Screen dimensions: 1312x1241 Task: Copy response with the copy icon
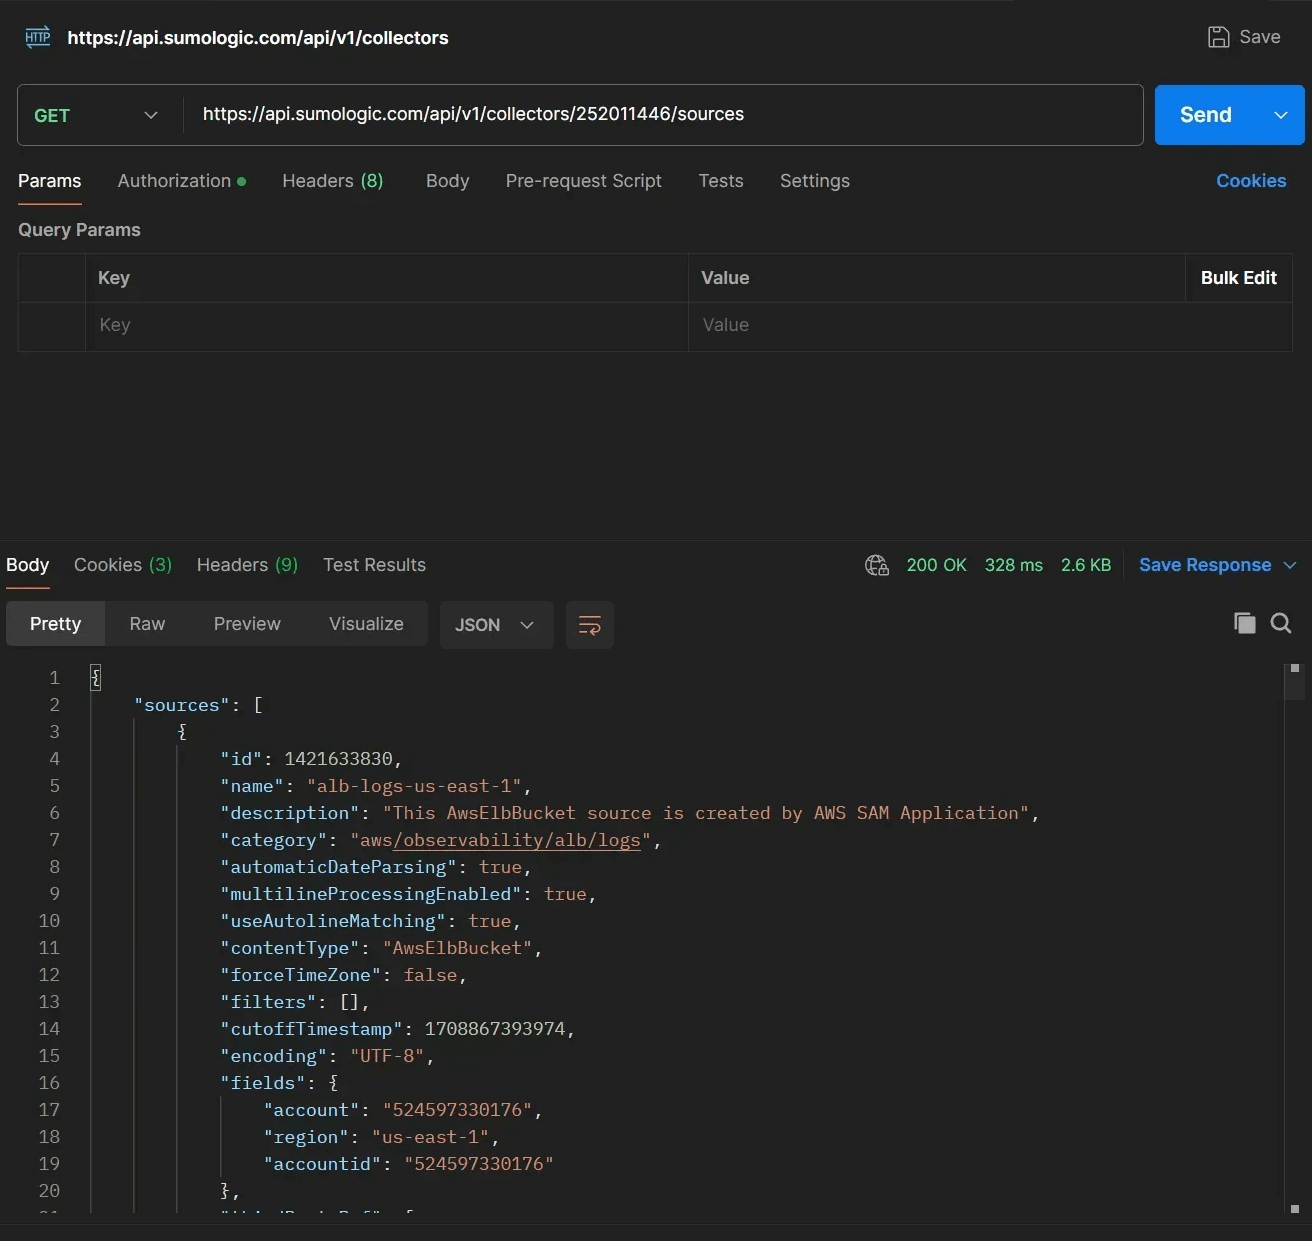pyautogui.click(x=1244, y=623)
